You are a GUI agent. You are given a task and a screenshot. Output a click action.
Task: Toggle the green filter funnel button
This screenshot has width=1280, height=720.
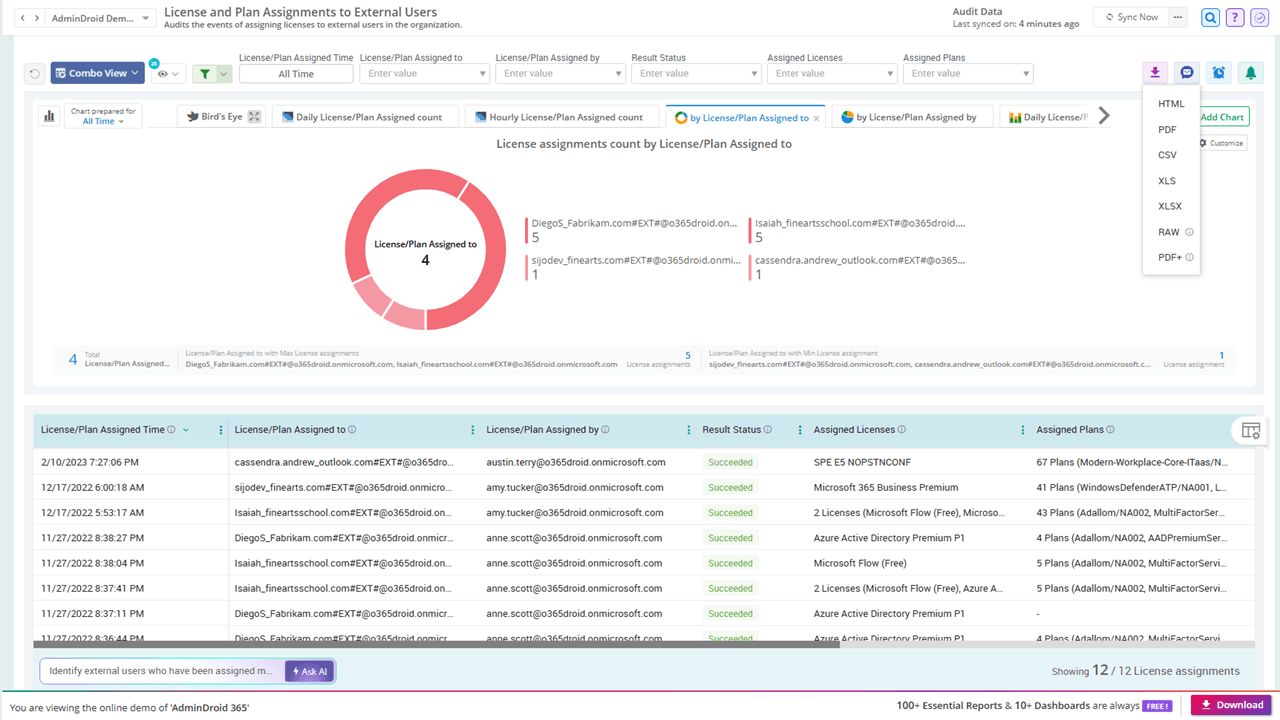pyautogui.click(x=205, y=73)
